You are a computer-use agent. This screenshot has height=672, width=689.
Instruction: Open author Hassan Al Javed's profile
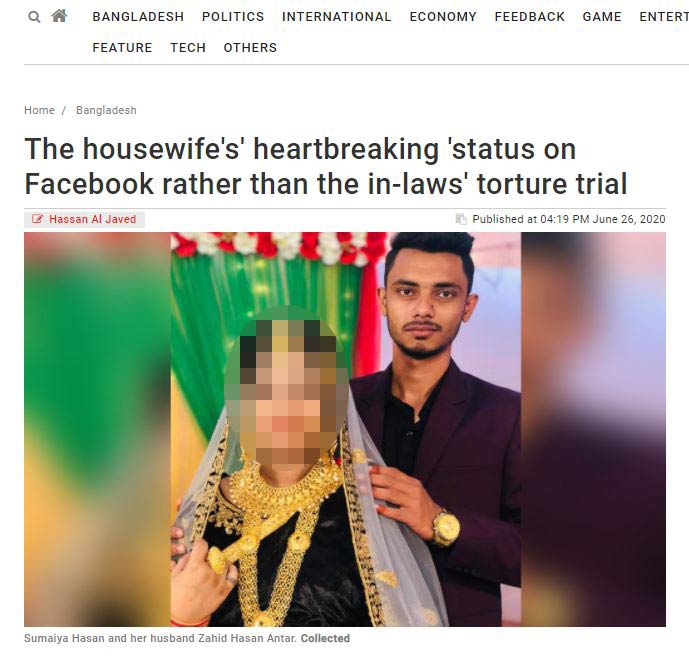(x=92, y=219)
